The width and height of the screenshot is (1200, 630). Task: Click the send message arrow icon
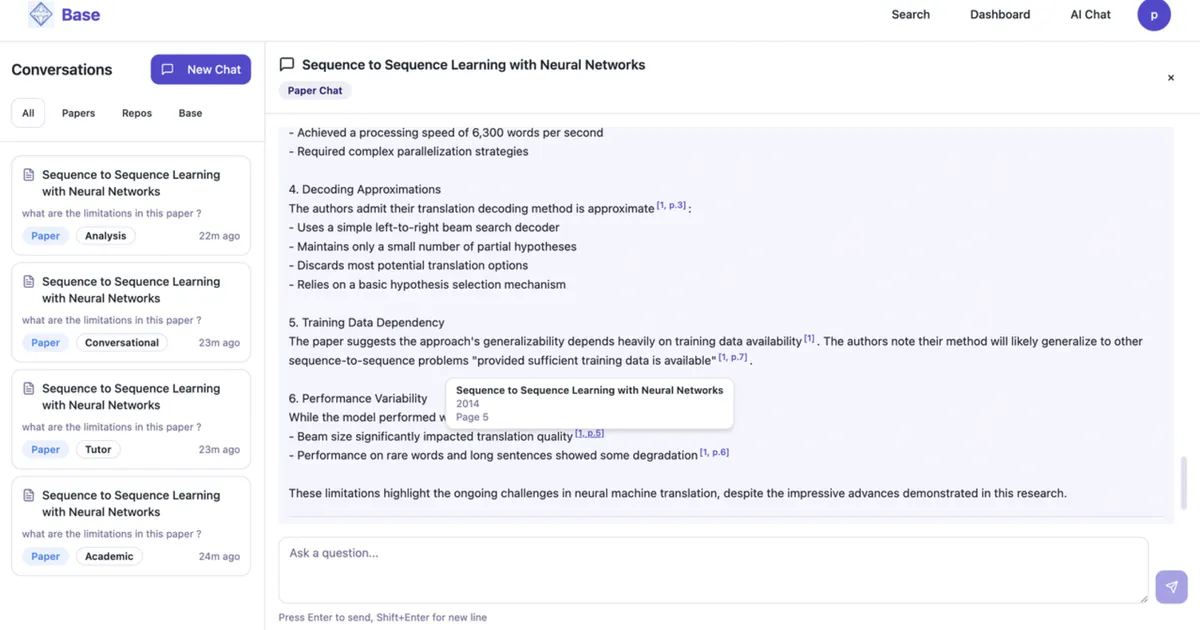click(1171, 587)
